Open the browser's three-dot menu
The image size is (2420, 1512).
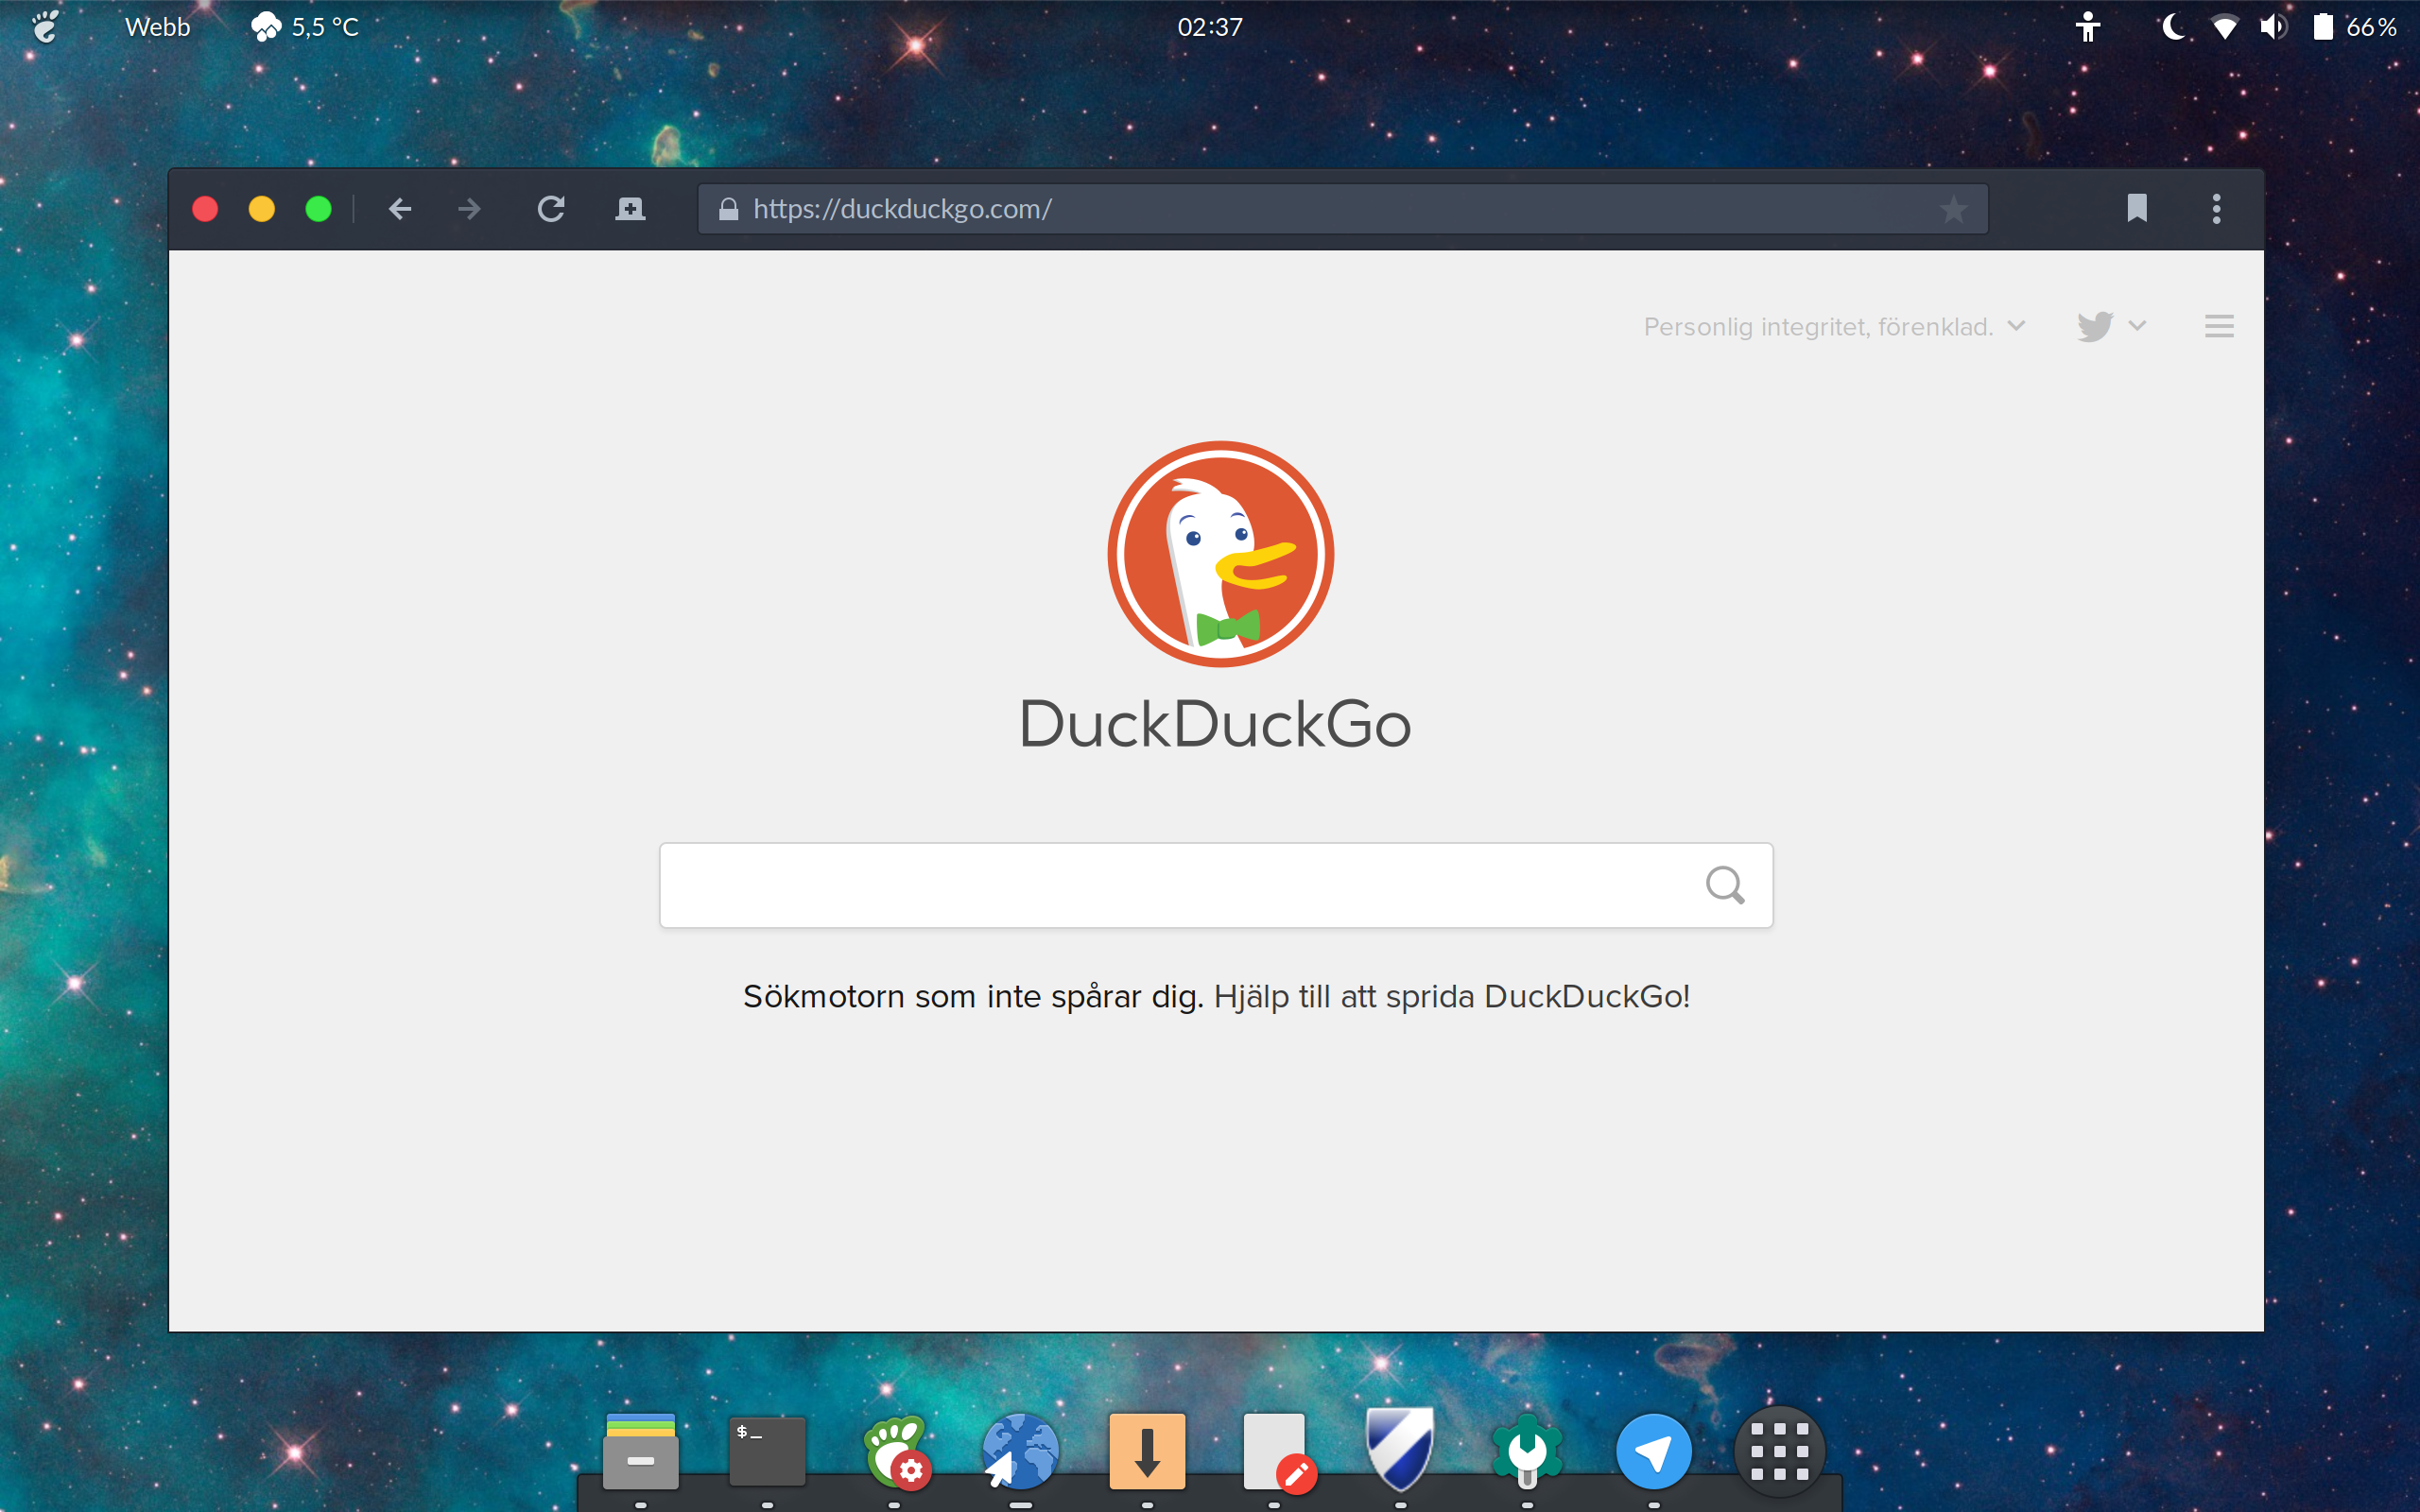[x=2216, y=209]
